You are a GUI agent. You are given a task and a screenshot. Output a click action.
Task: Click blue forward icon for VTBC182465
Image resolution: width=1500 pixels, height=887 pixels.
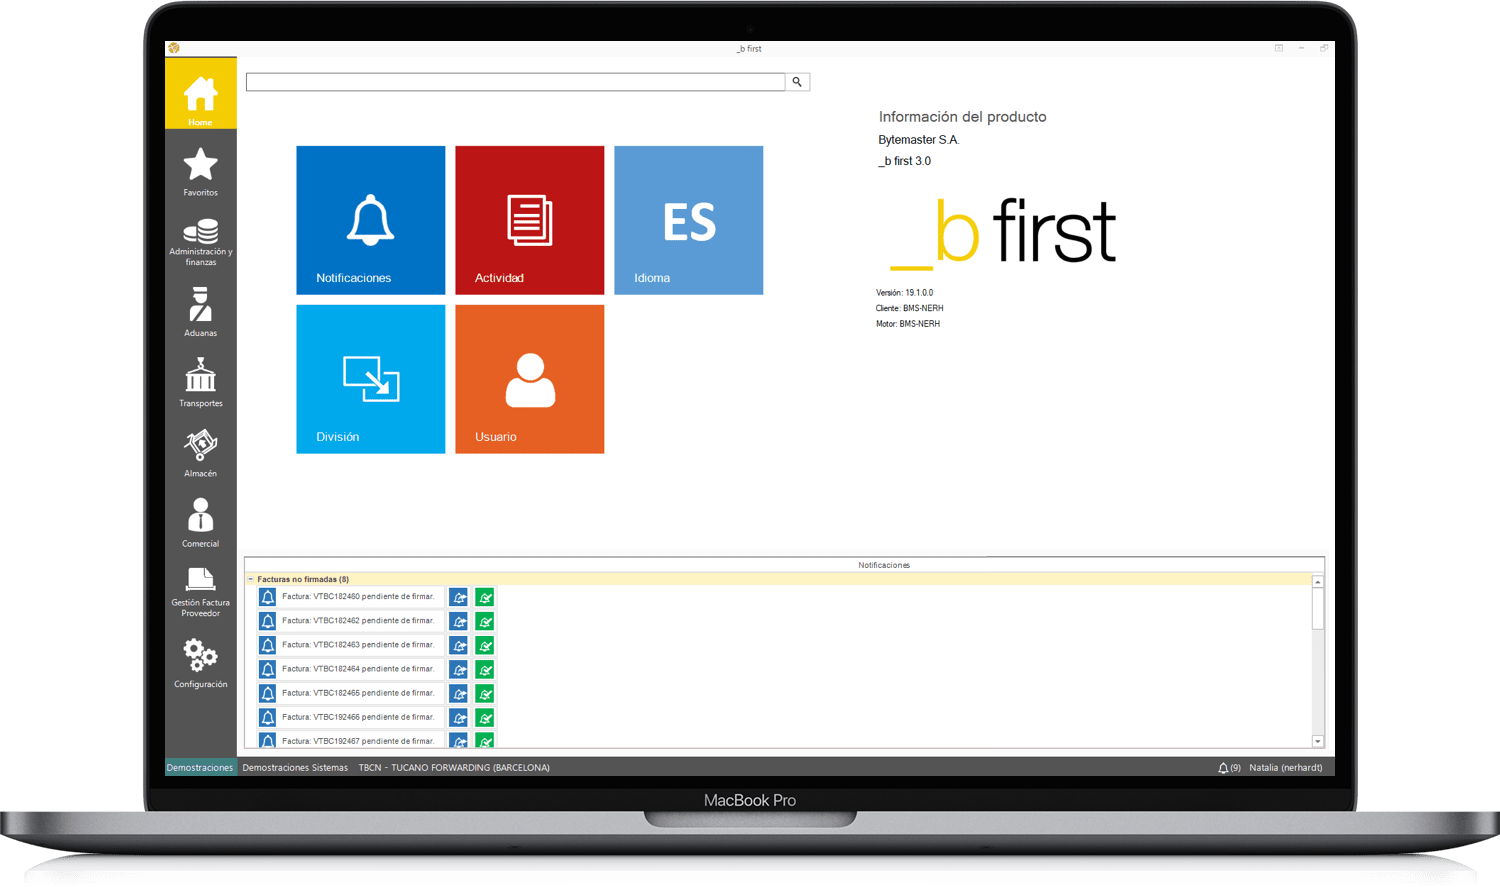point(459,693)
